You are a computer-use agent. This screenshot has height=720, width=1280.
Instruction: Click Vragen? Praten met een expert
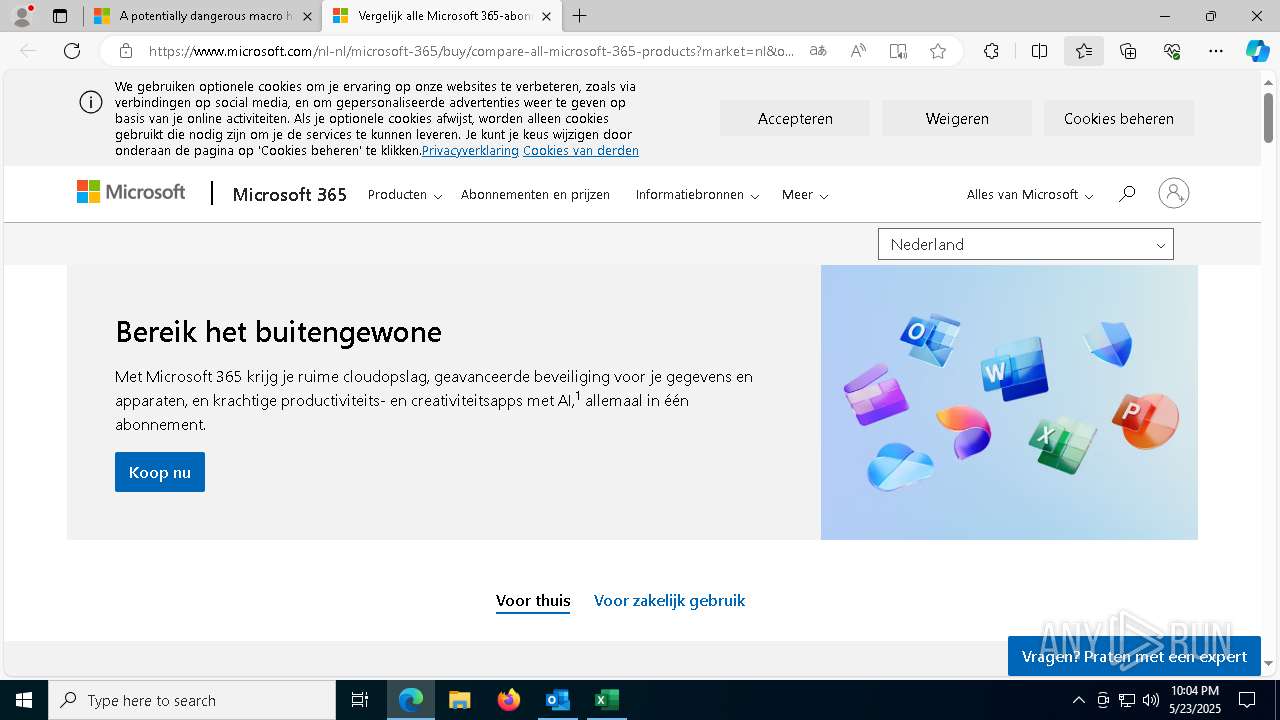(x=1134, y=656)
